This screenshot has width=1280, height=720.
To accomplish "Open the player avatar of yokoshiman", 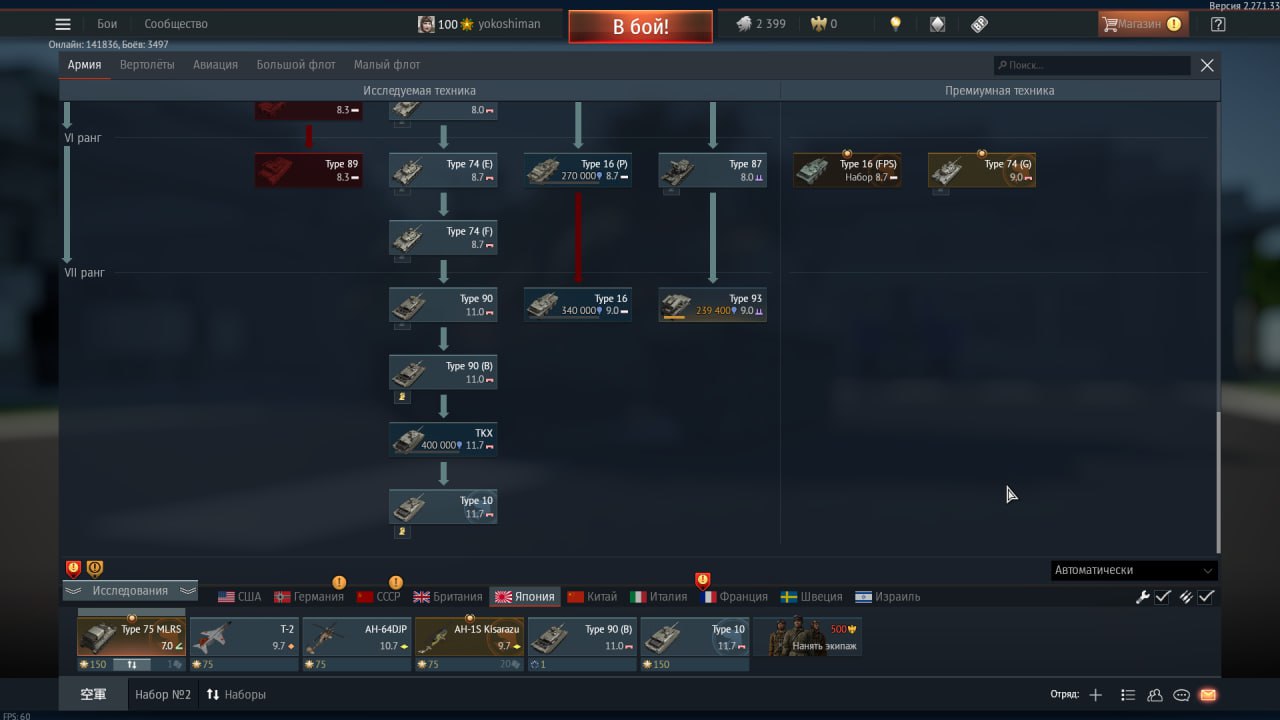I will (x=426, y=24).
